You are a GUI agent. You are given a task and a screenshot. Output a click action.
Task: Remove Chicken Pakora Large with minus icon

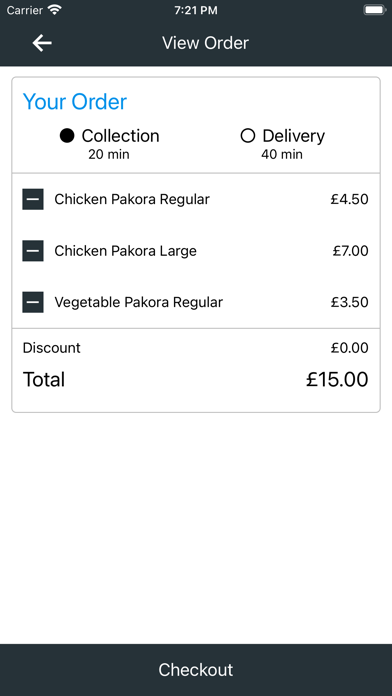click(x=33, y=251)
